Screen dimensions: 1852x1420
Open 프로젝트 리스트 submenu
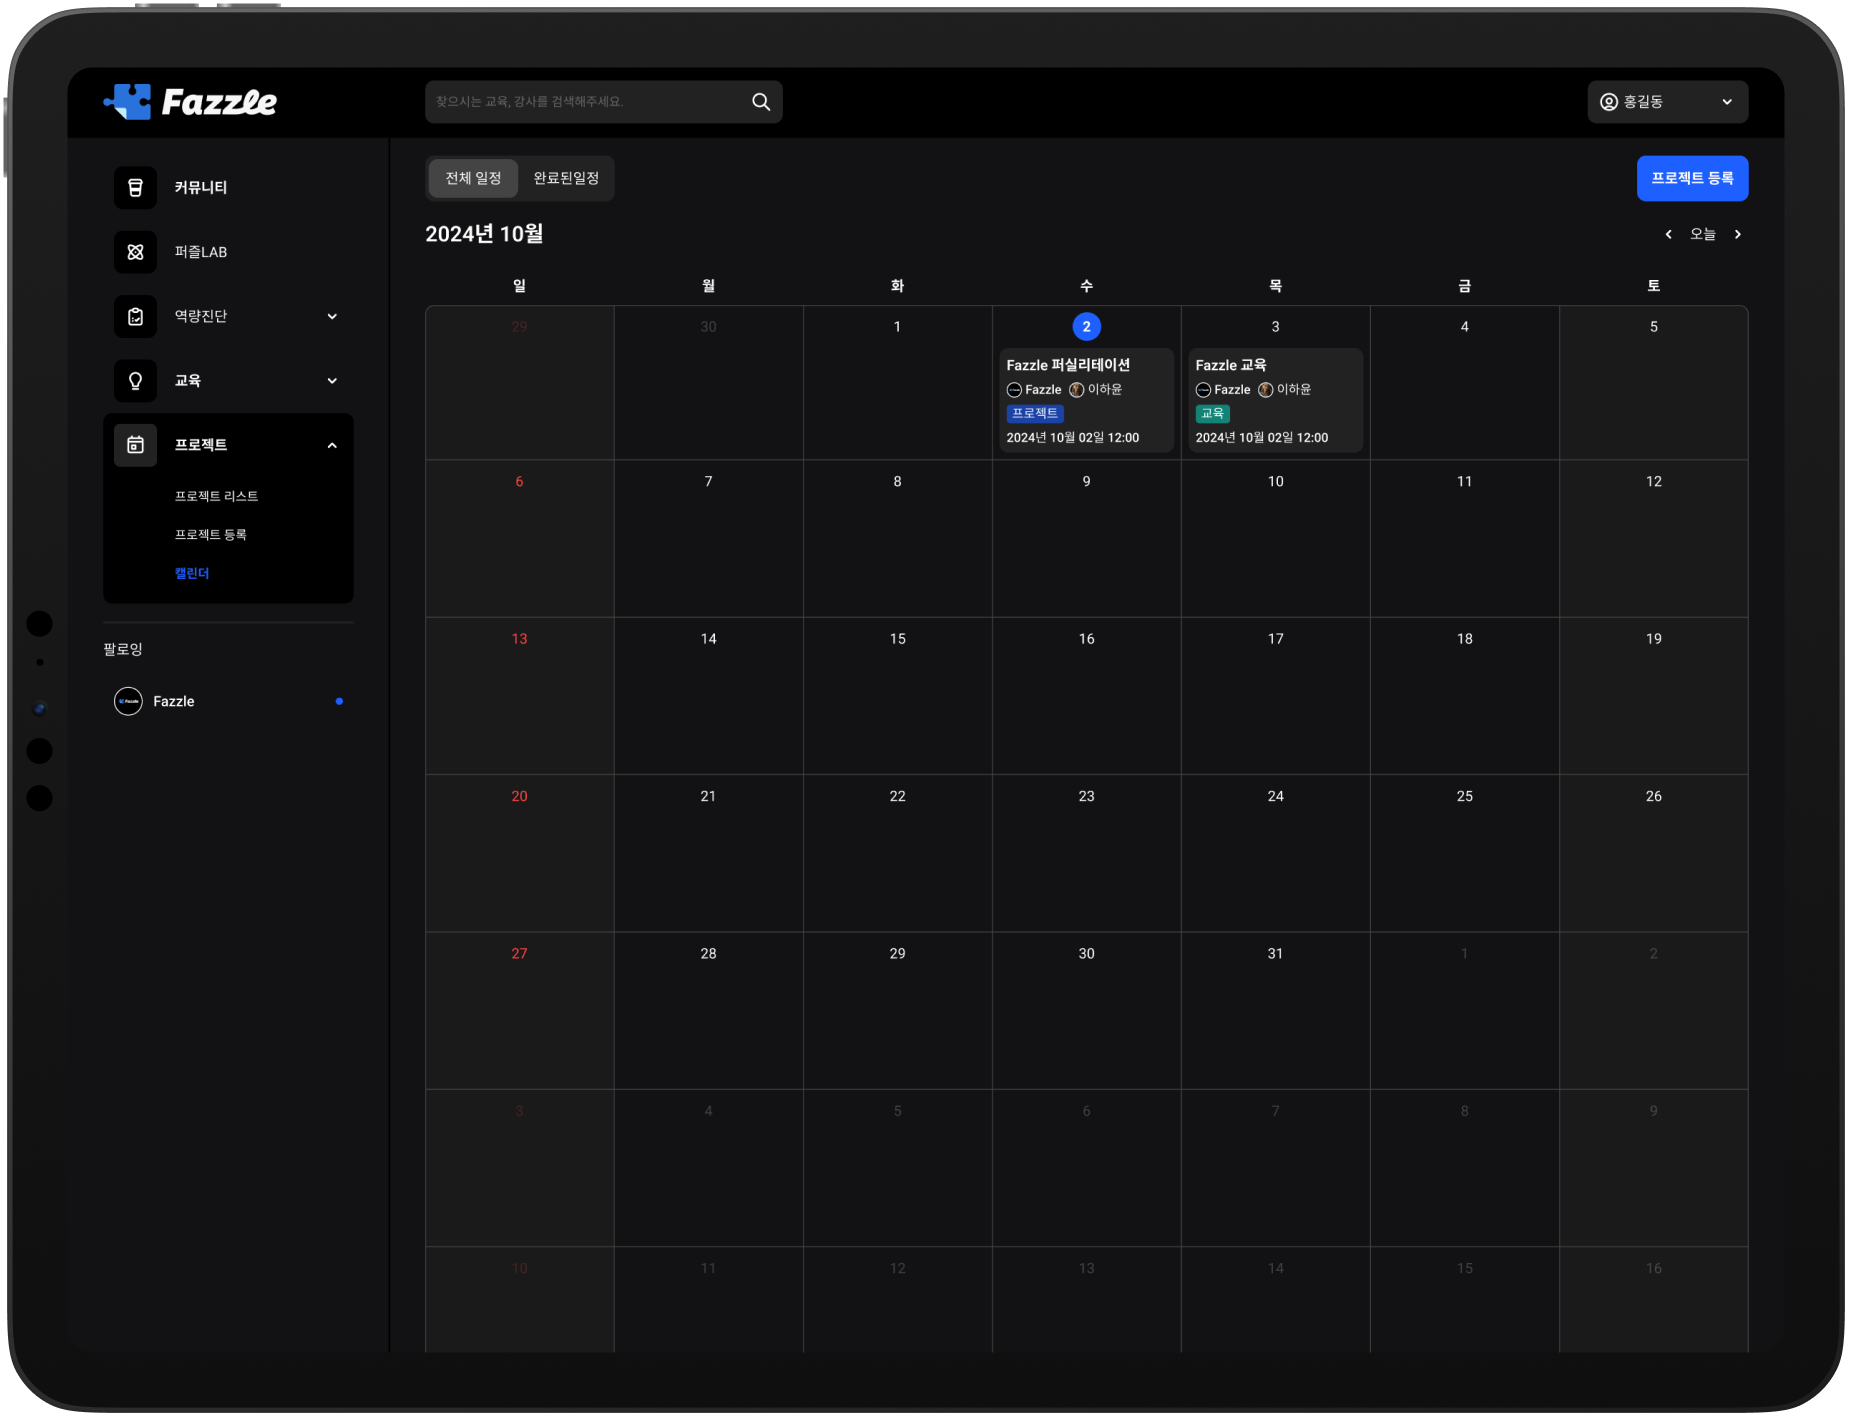(217, 496)
